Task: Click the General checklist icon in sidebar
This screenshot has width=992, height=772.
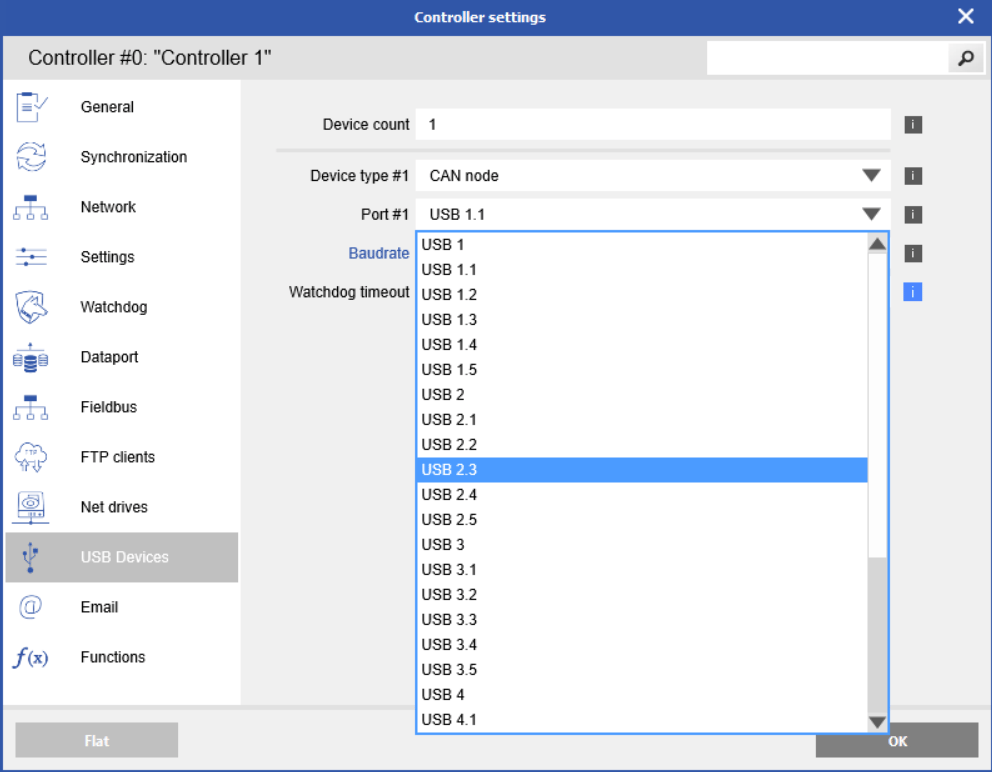Action: (x=31, y=107)
